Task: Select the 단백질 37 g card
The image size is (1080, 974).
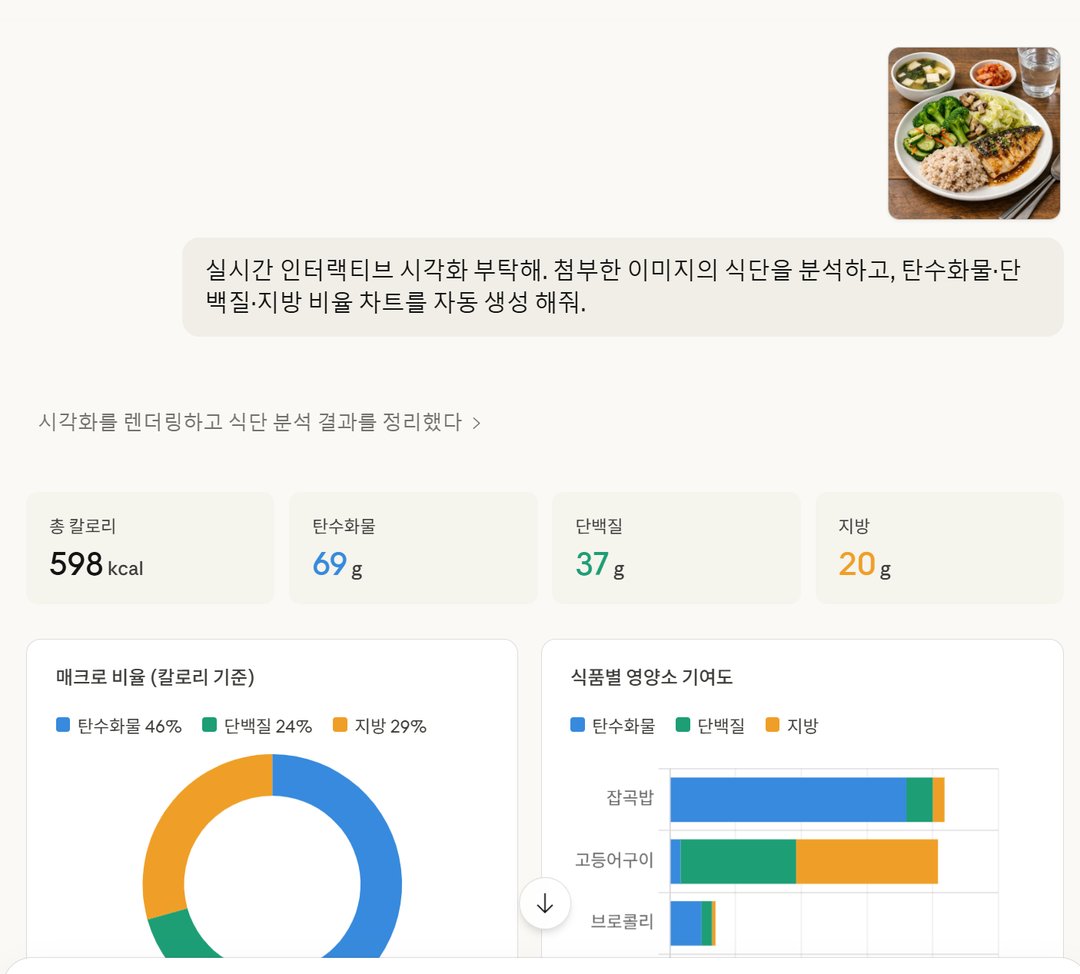Action: 676,548
